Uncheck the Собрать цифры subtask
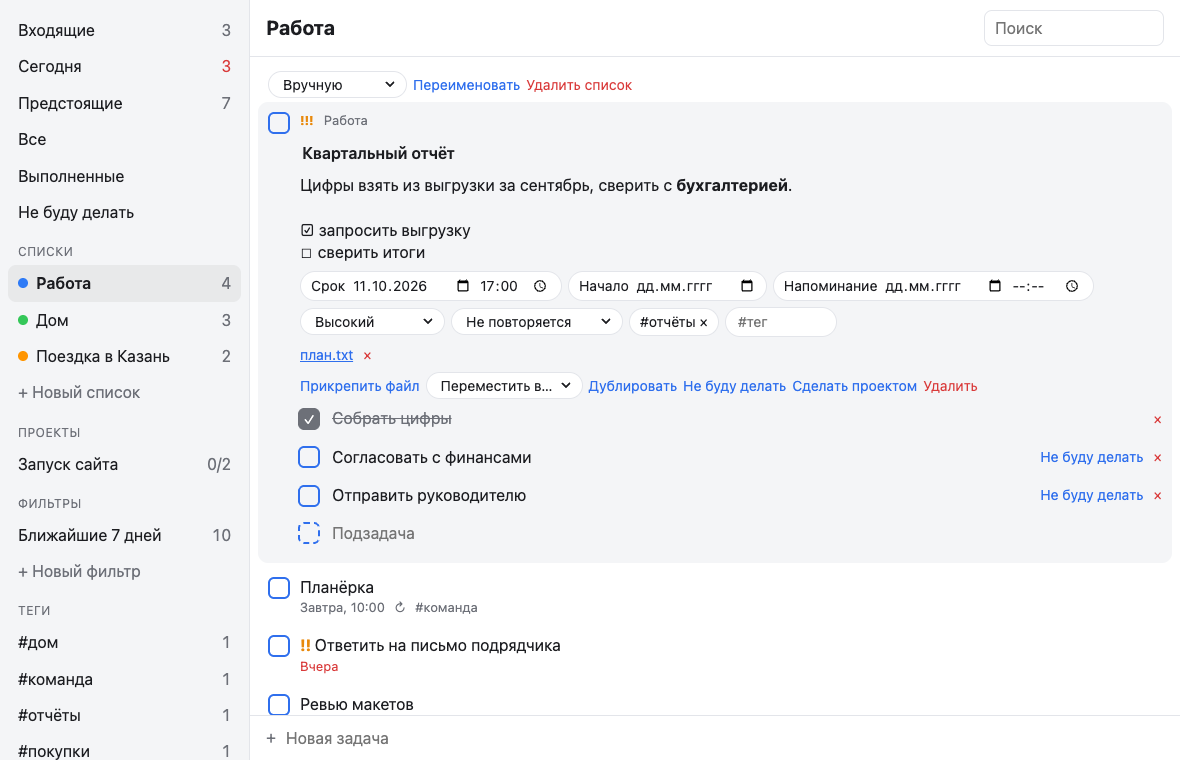This screenshot has width=1180, height=760. point(309,419)
